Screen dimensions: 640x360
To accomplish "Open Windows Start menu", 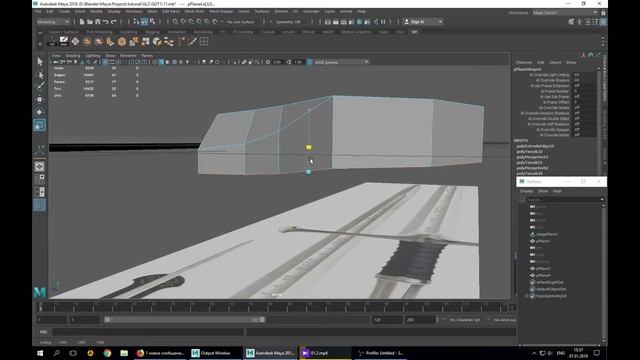I will [40, 353].
